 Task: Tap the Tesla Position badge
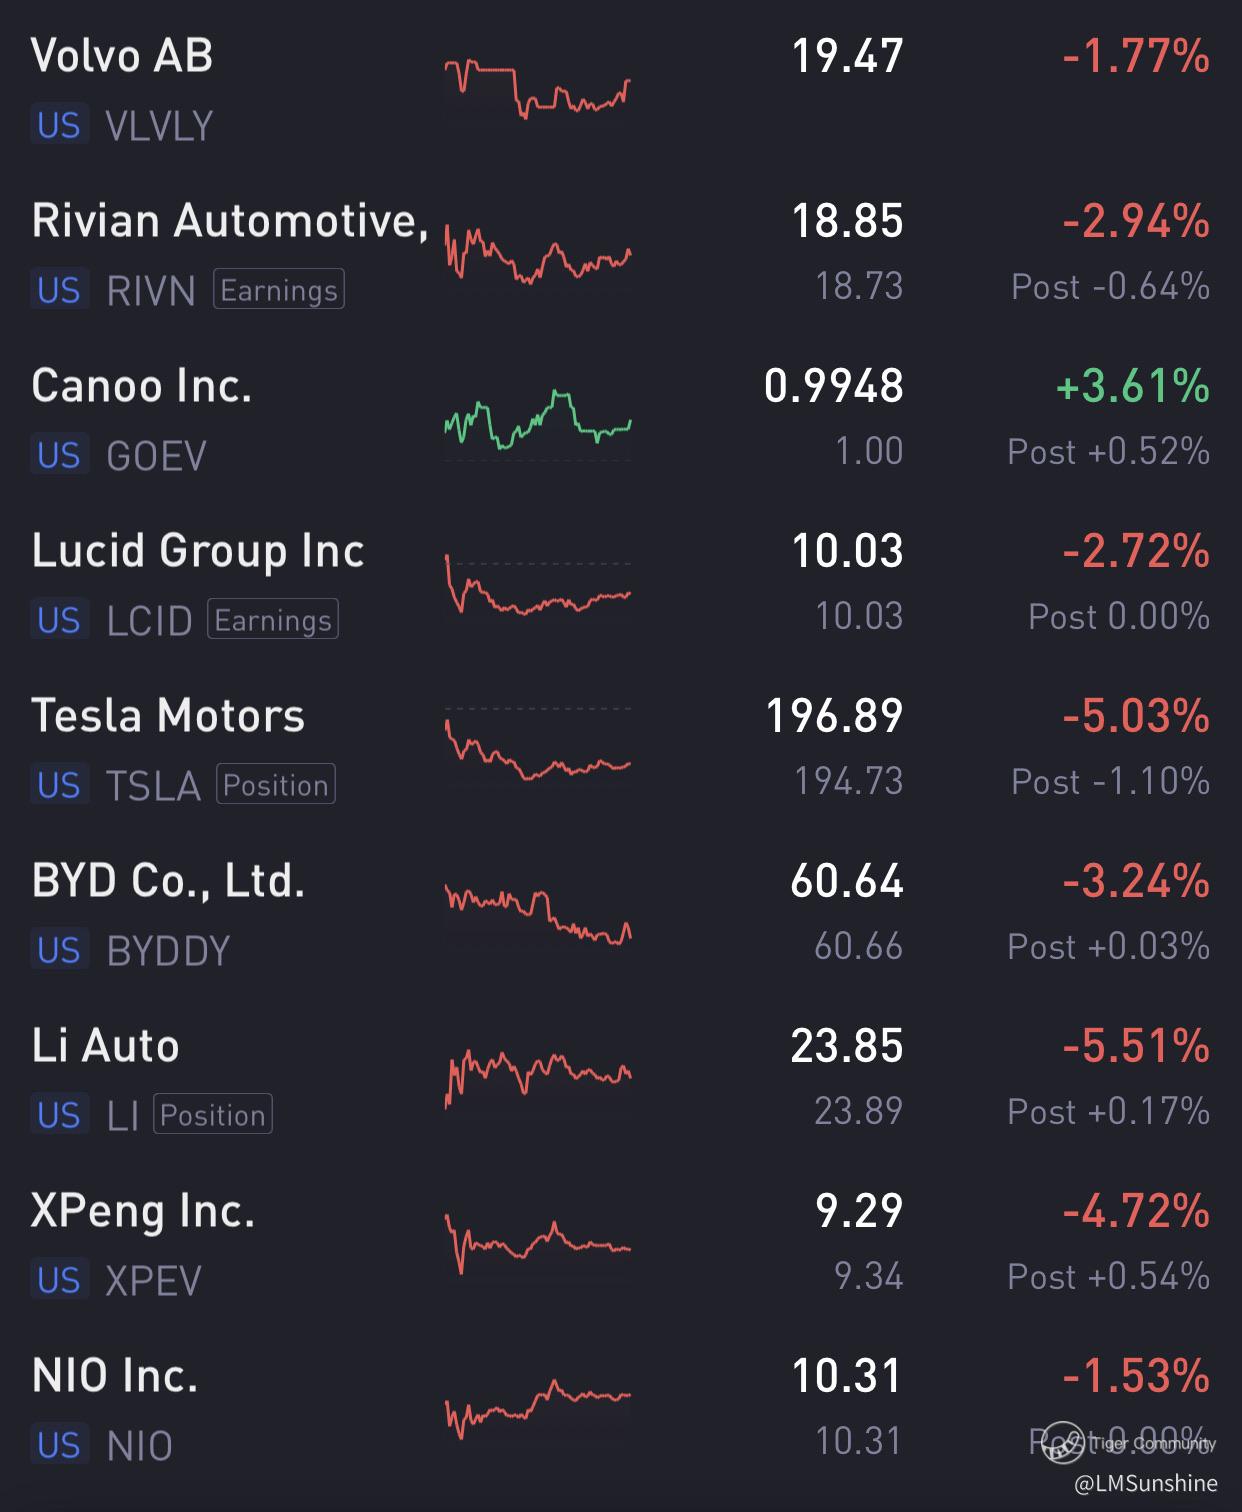(276, 785)
